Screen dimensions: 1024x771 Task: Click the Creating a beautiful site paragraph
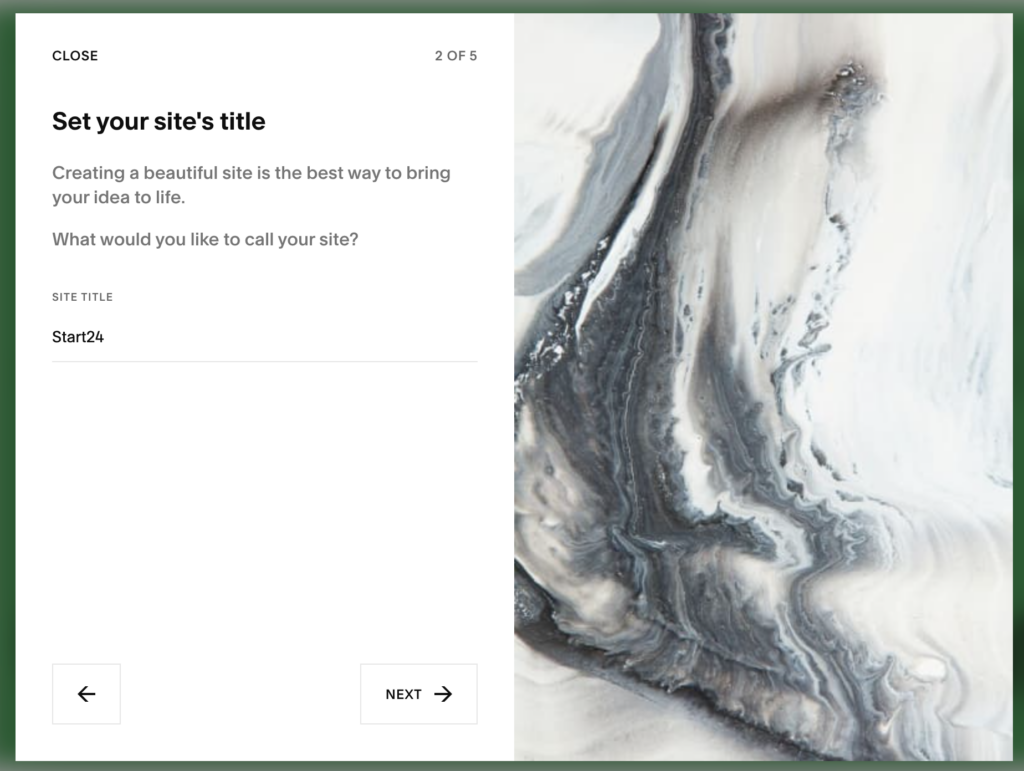(251, 185)
